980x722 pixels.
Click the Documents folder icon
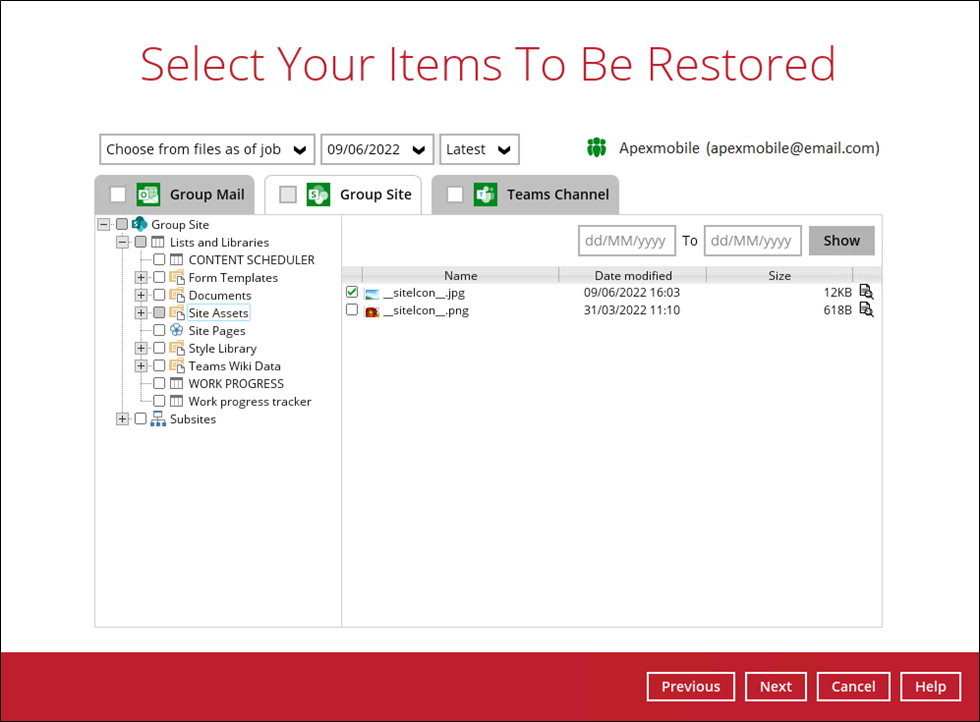(x=177, y=296)
